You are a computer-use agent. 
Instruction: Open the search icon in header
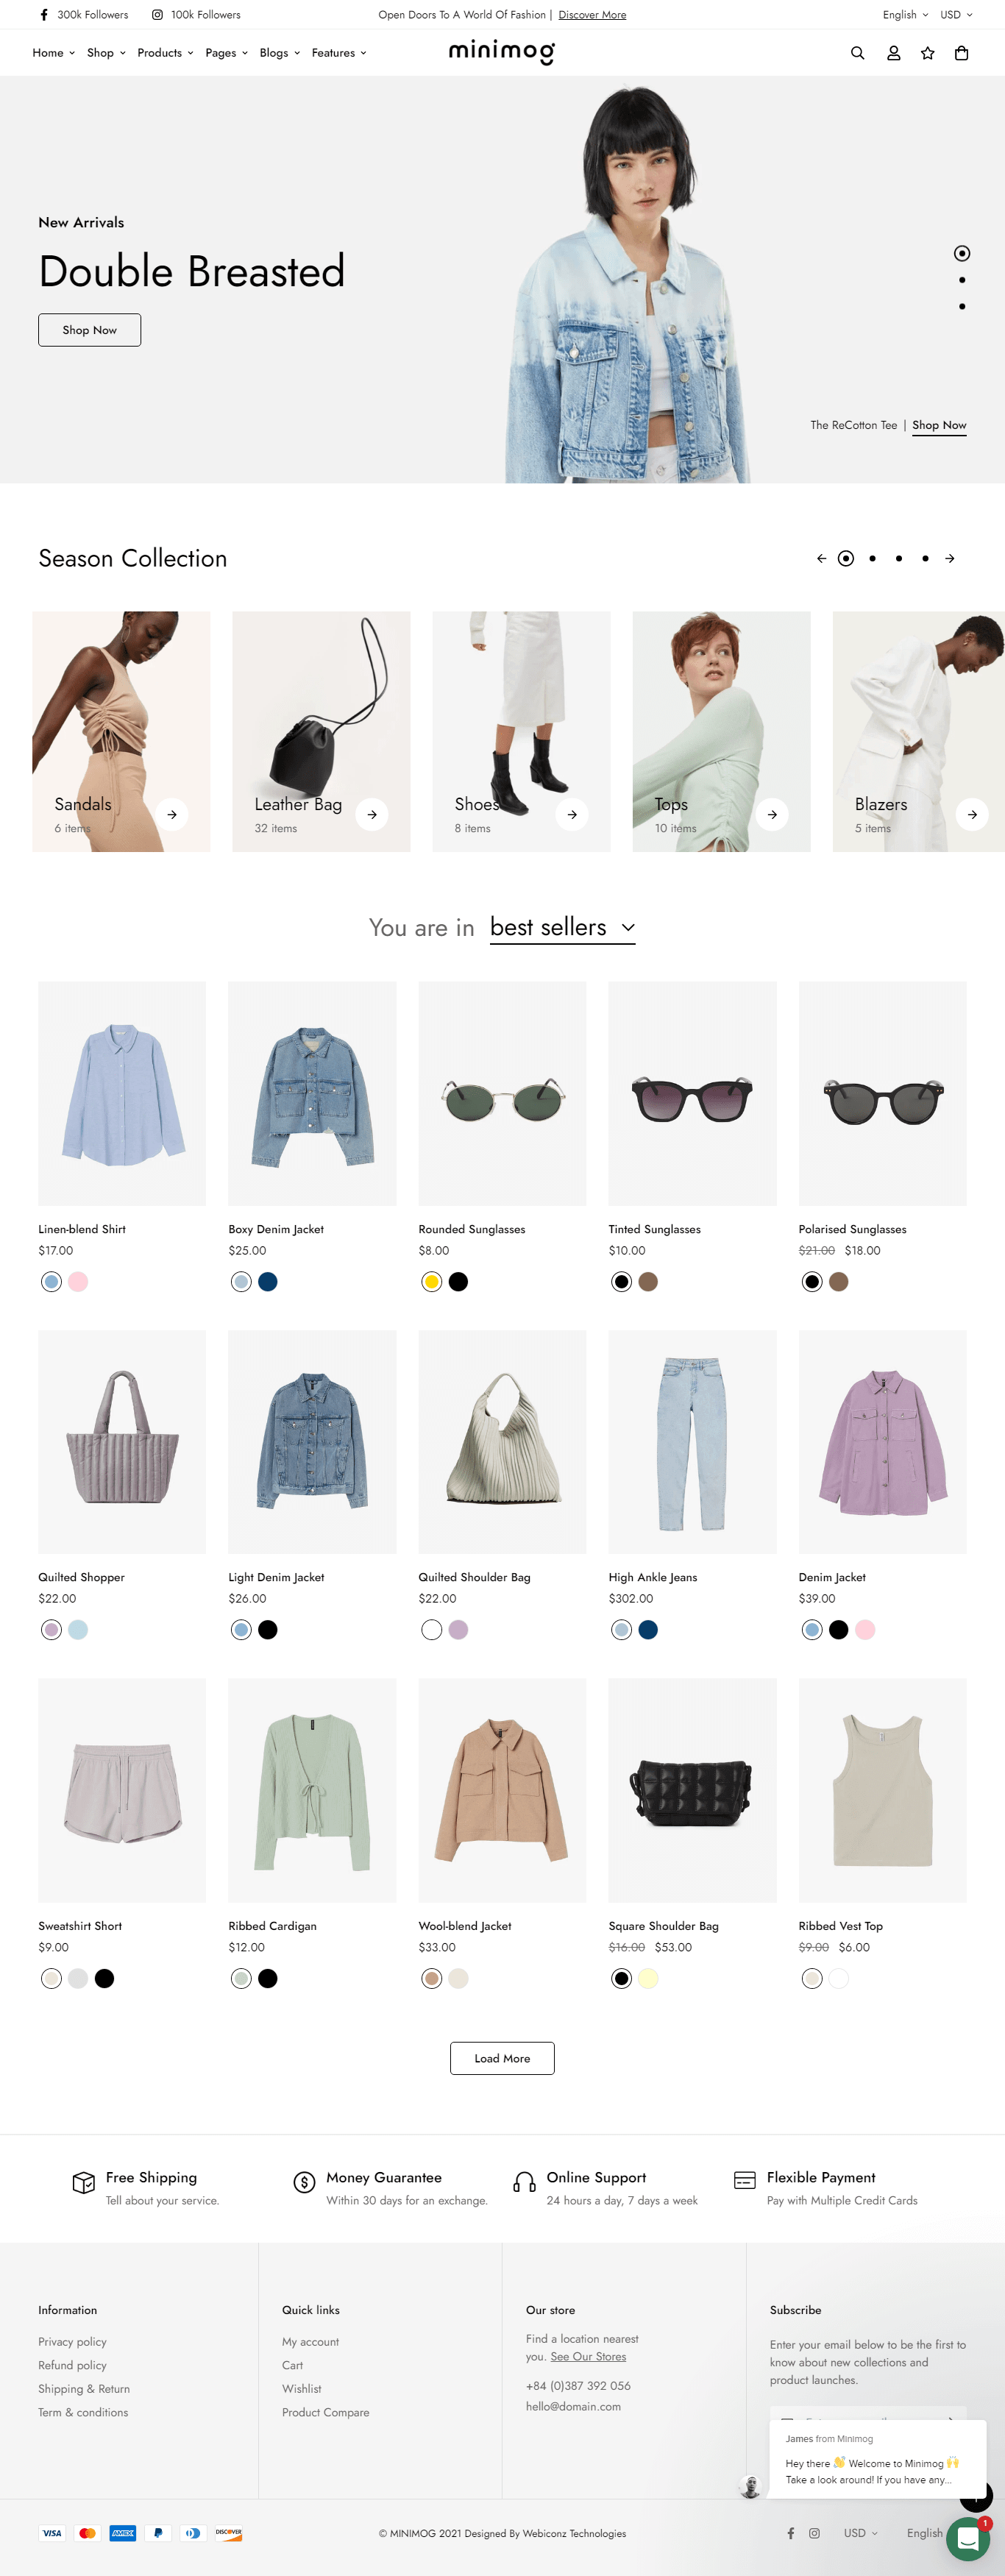click(x=857, y=53)
